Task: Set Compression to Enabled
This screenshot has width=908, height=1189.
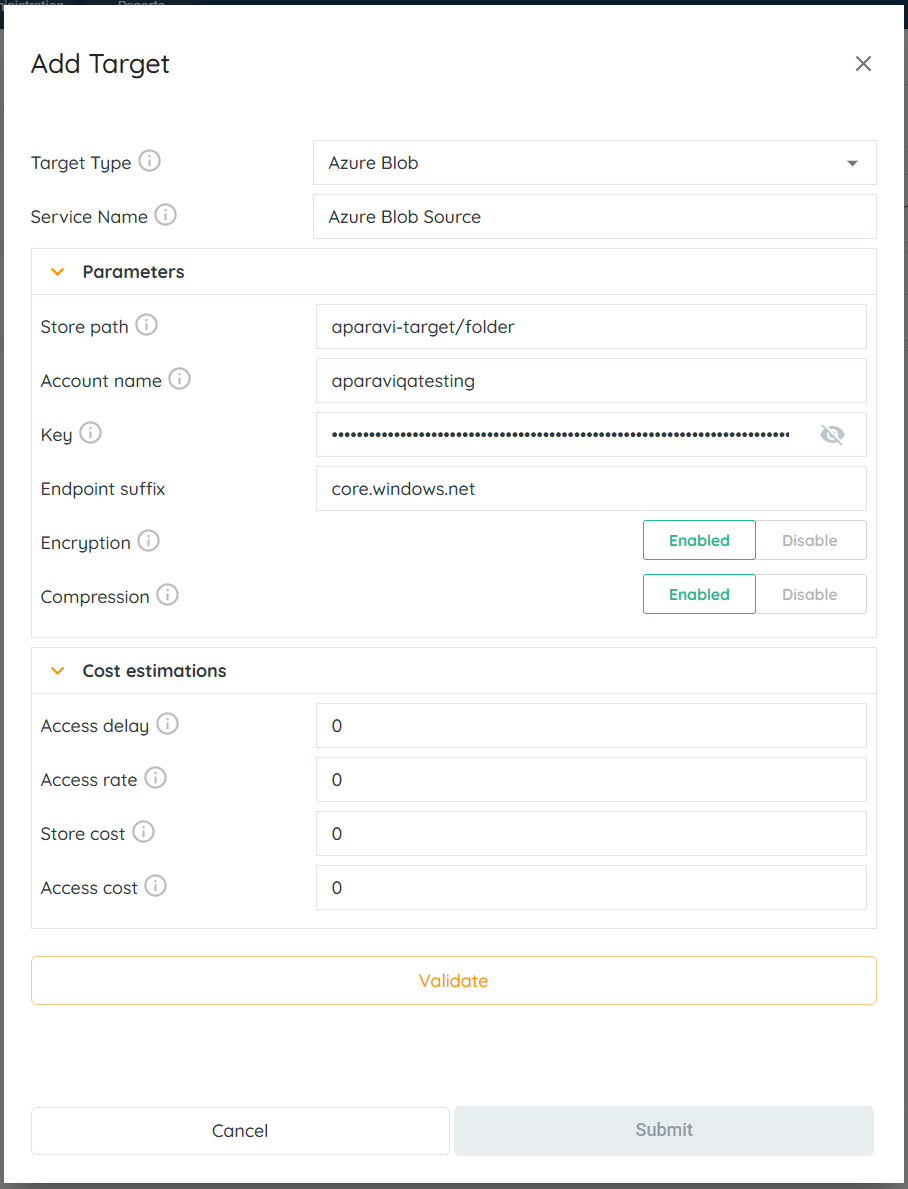Action: (x=699, y=594)
